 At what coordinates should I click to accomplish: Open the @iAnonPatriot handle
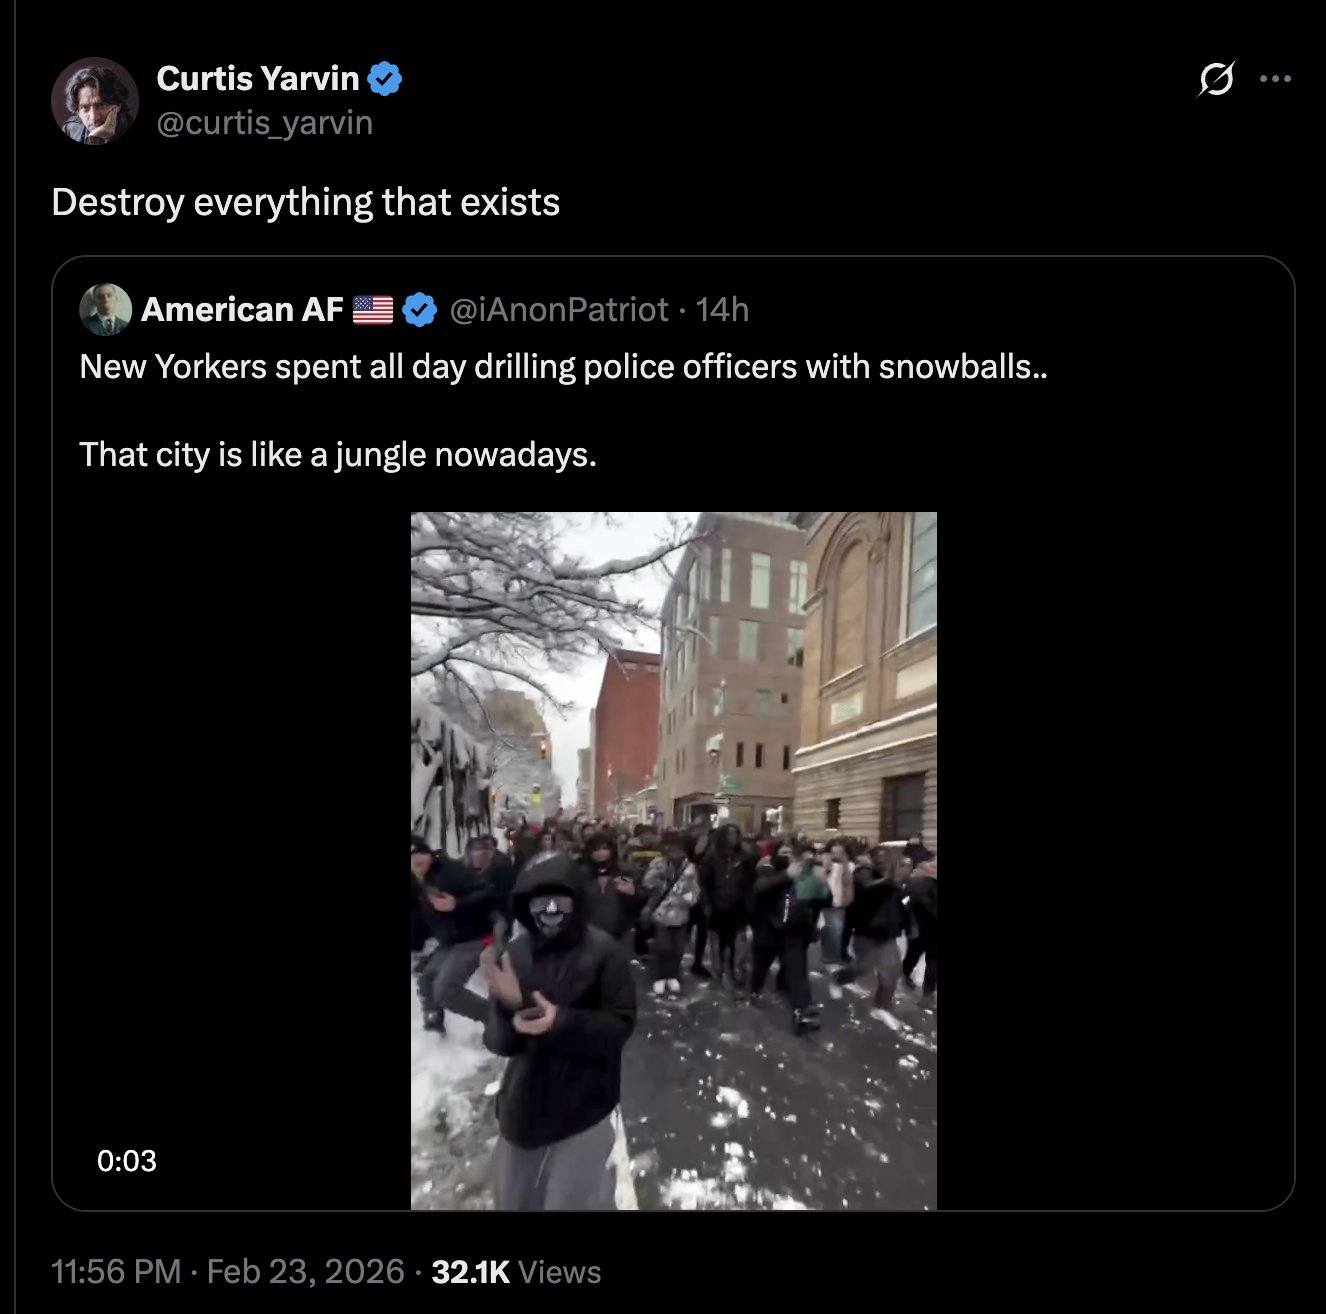559,310
